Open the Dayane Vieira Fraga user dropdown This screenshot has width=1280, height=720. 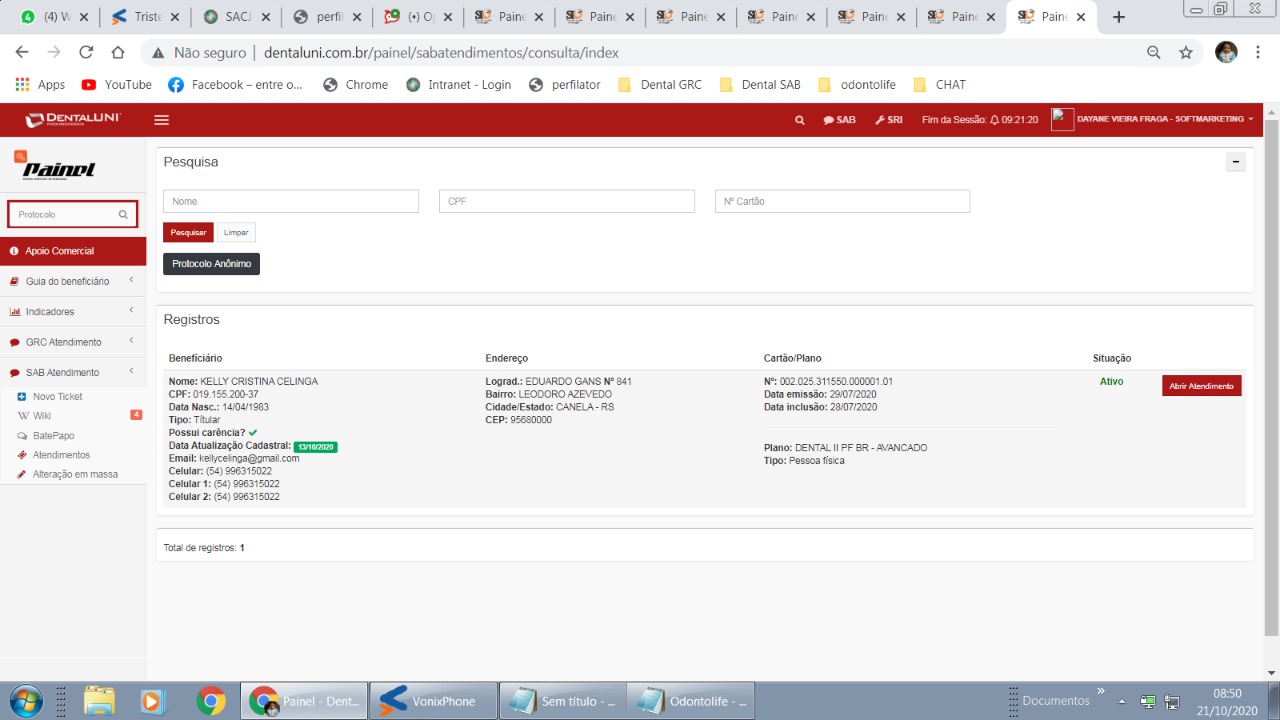coord(1153,120)
